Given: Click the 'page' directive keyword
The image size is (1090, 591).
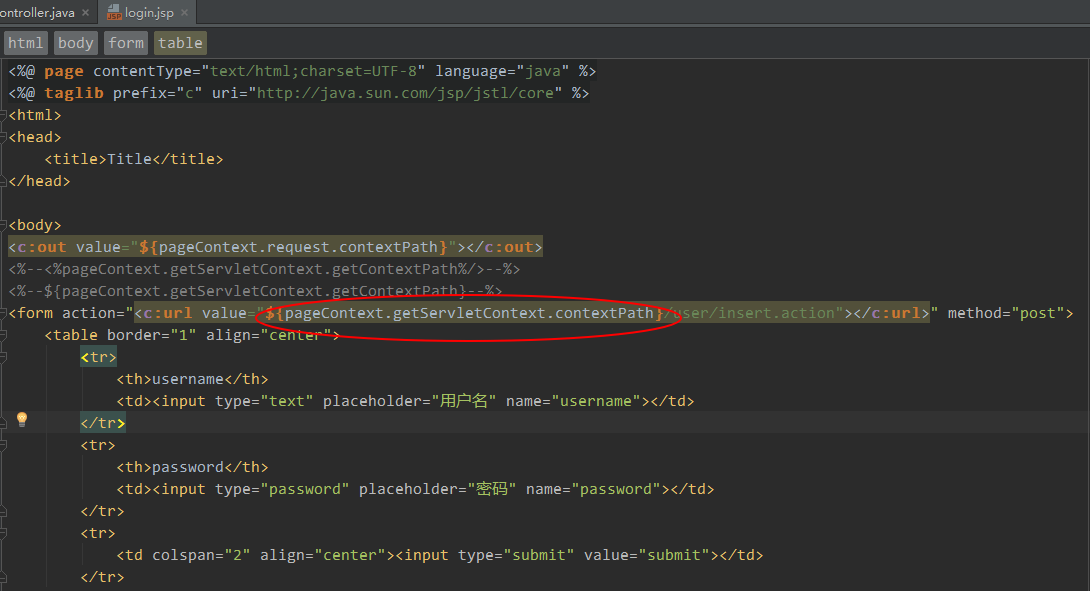Looking at the screenshot, I should tap(64, 71).
